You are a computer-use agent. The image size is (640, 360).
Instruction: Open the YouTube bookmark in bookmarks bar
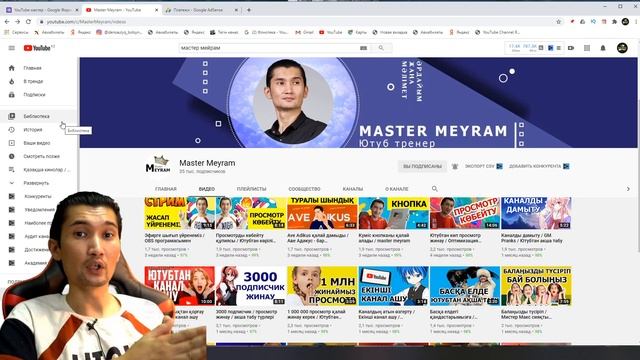(x=331, y=32)
